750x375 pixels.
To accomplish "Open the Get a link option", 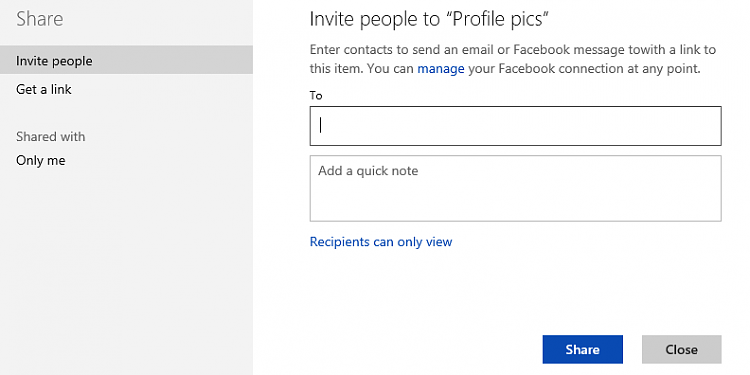I will pos(44,89).
